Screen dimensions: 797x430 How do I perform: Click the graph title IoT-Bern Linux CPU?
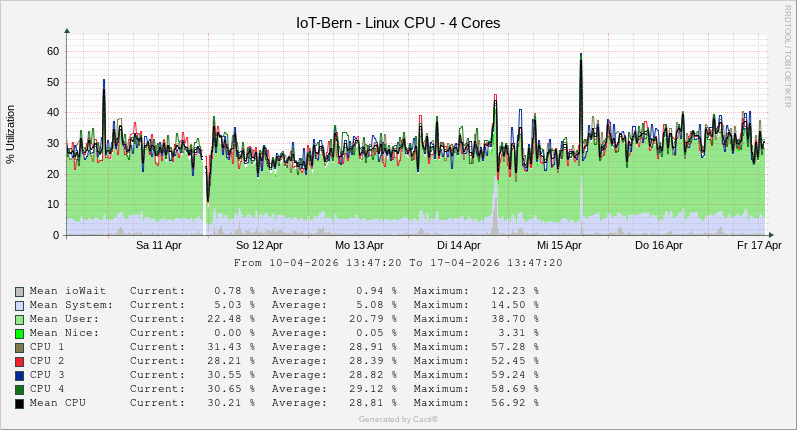pyautogui.click(x=398, y=22)
